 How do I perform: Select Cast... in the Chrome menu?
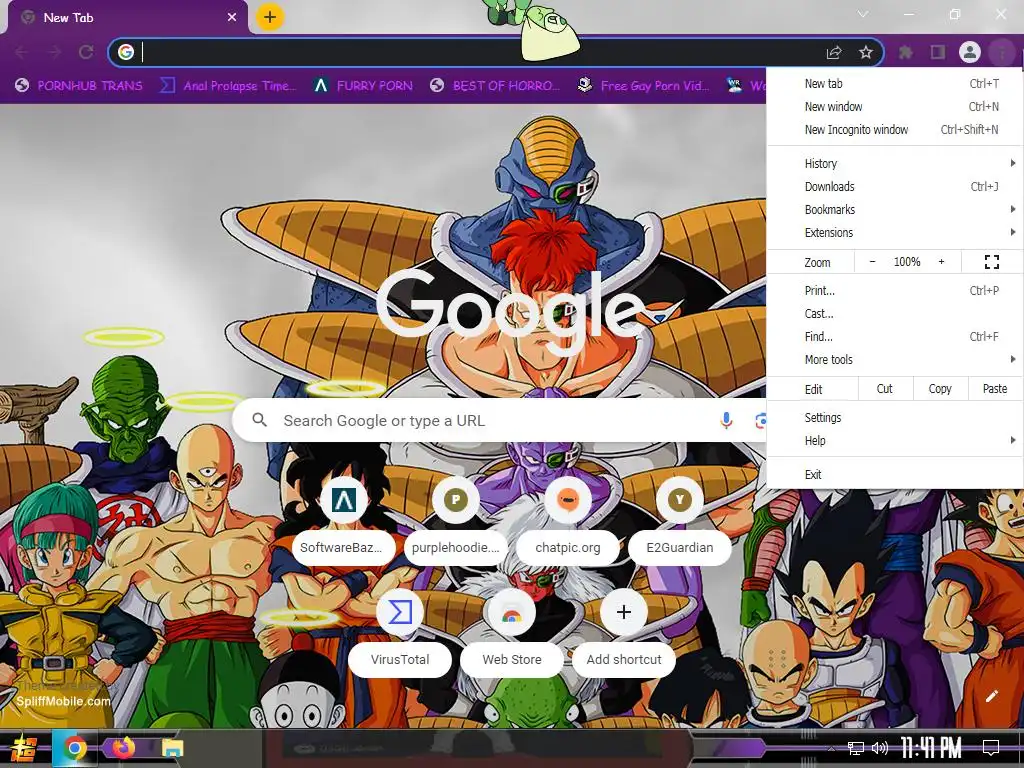[895, 313]
